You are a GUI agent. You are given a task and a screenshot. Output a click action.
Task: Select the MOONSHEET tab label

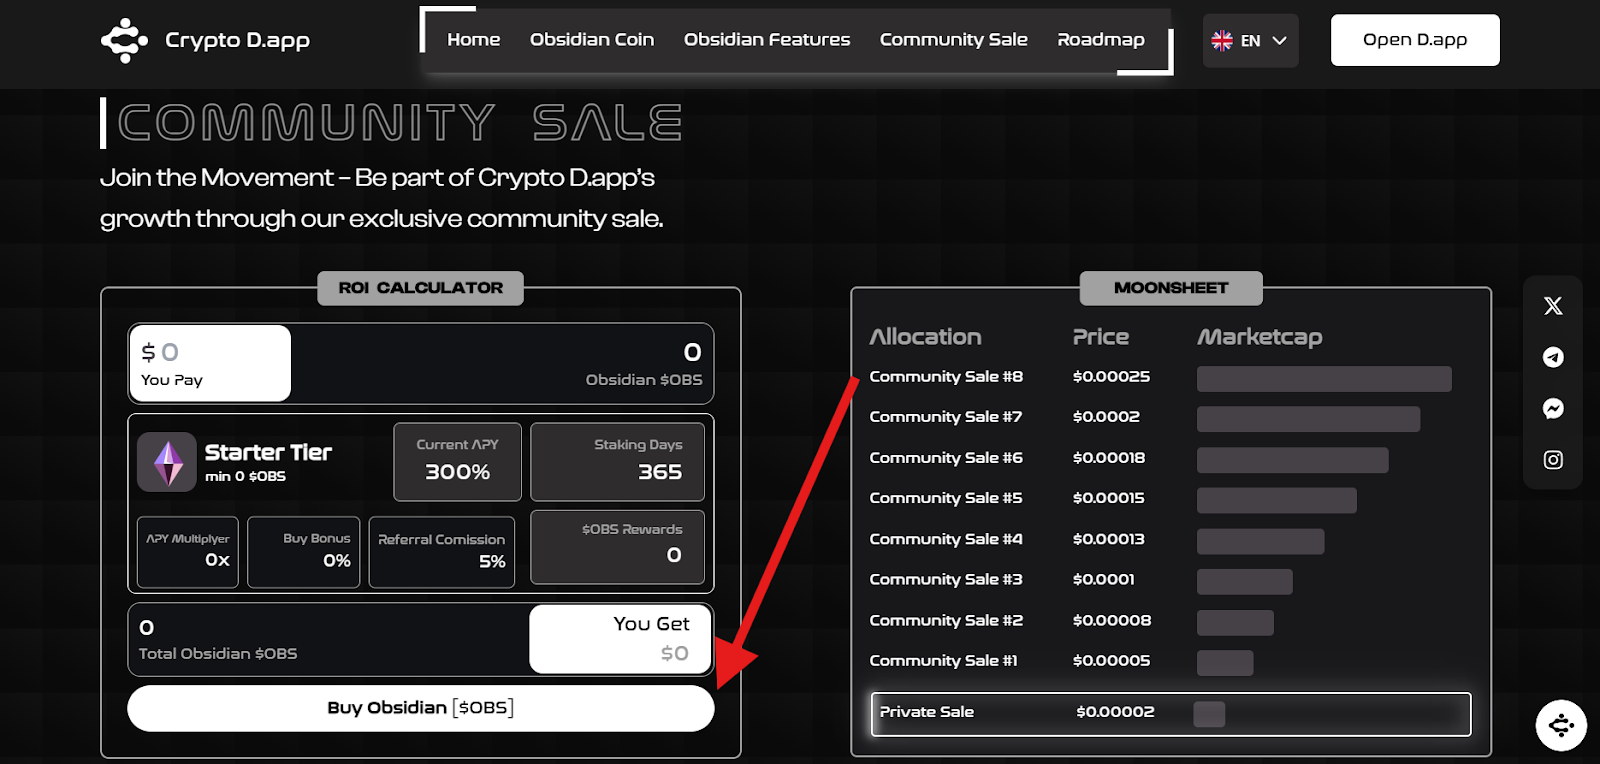click(1171, 288)
